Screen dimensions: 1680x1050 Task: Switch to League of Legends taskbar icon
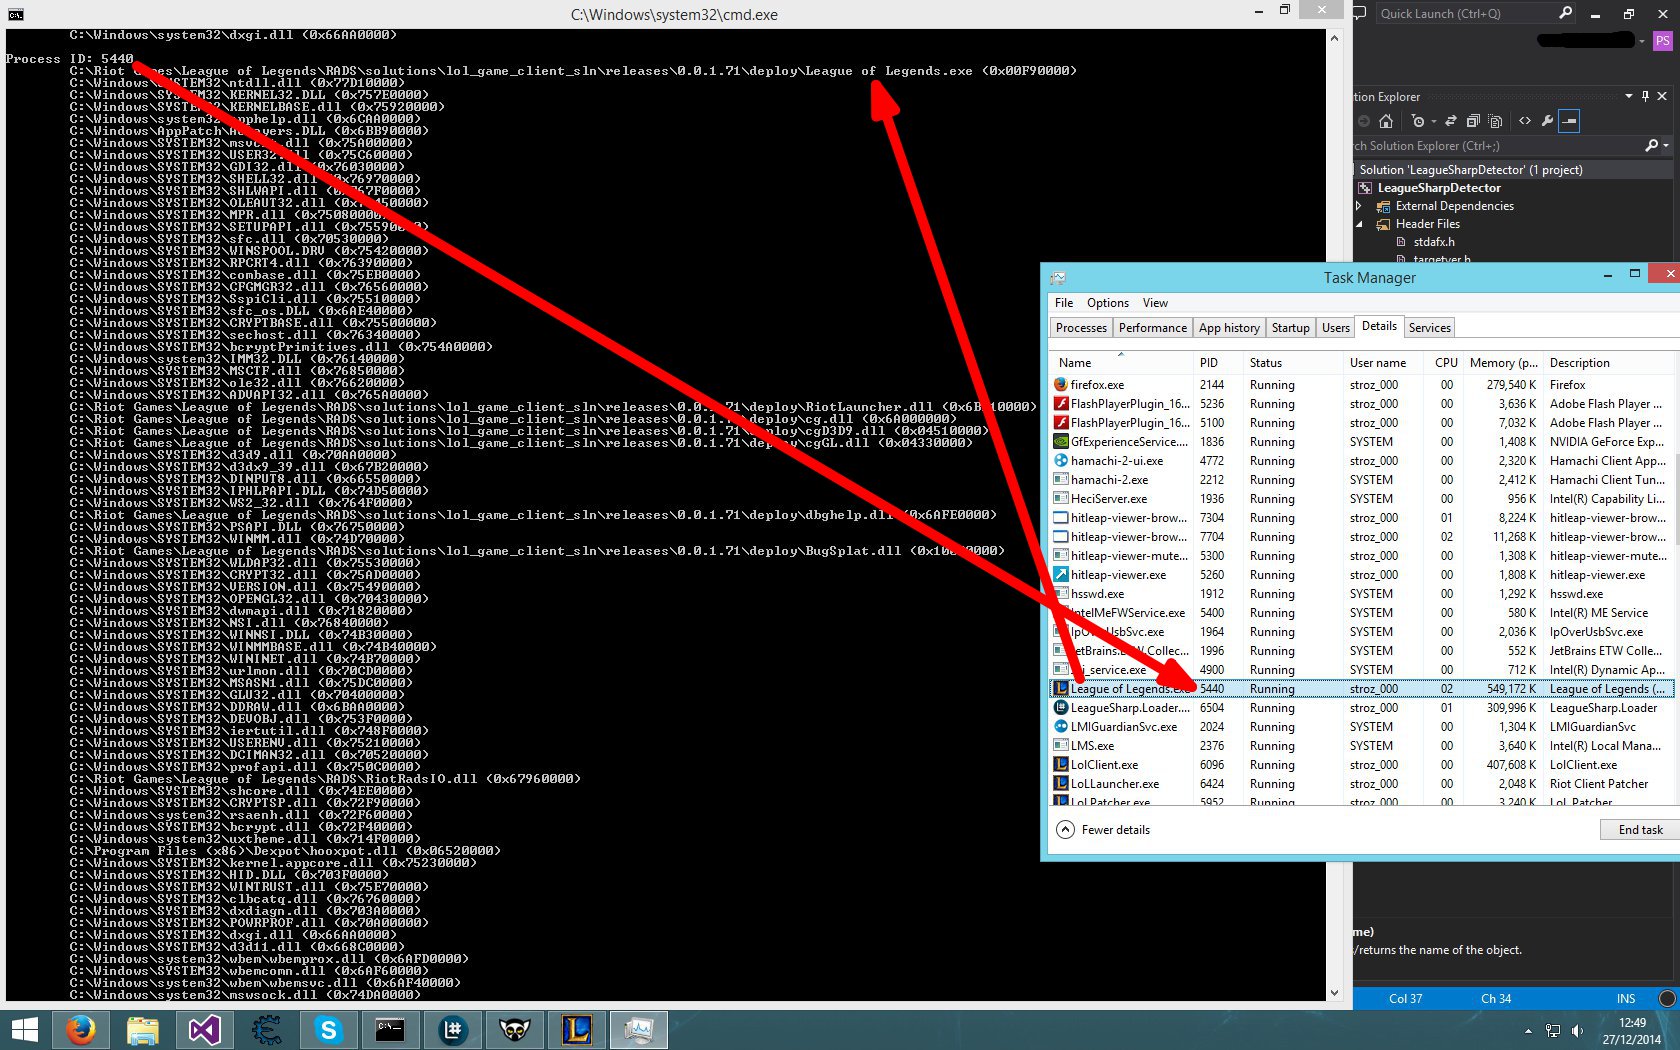click(x=577, y=1029)
